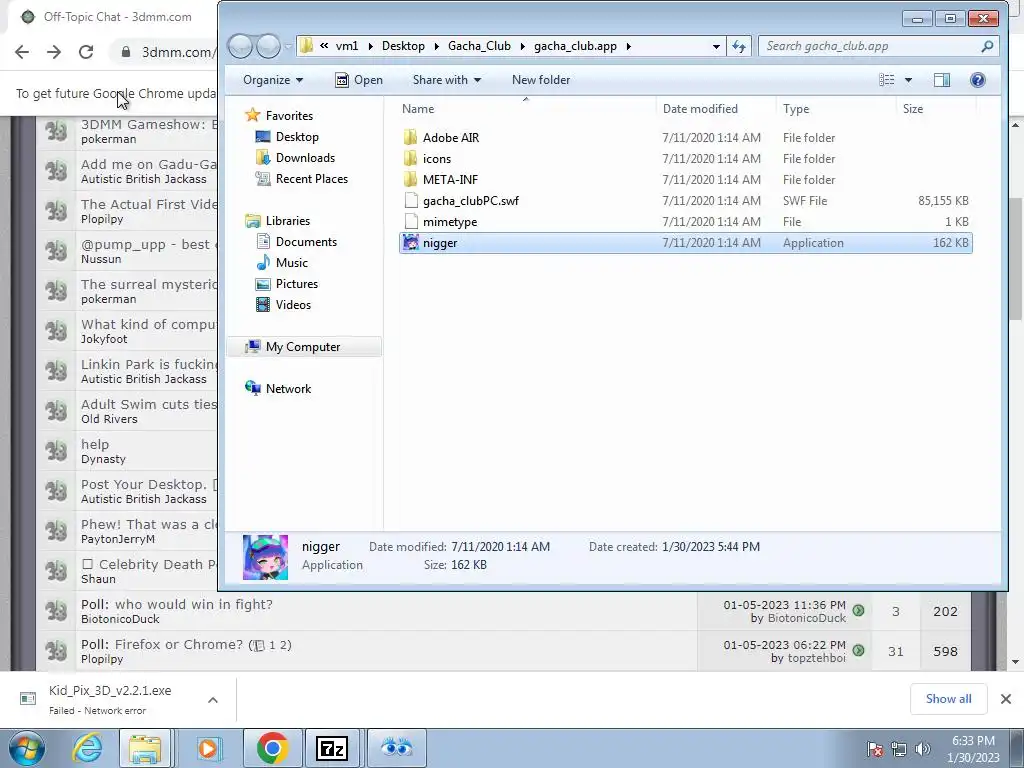Open Favorites in navigation pane

[x=289, y=116]
